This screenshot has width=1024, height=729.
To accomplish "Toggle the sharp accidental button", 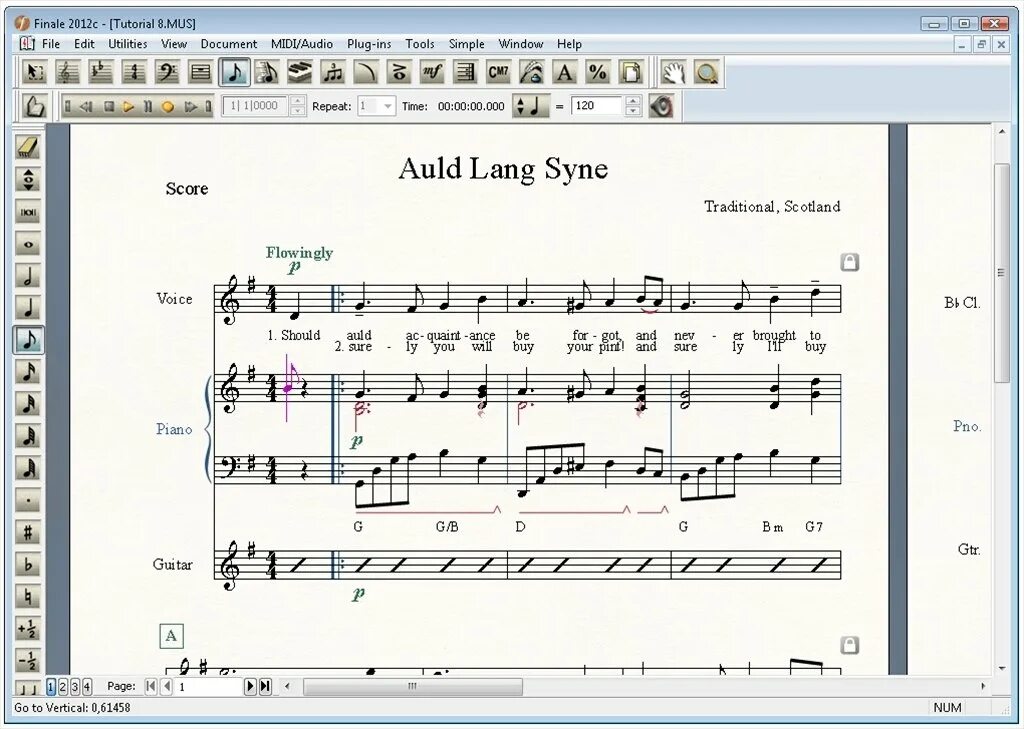I will coord(27,532).
